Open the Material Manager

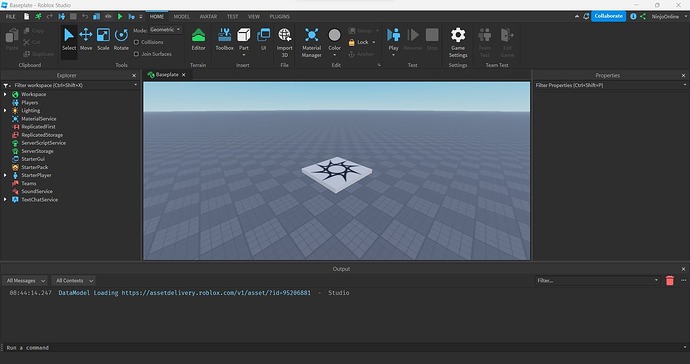pos(312,42)
